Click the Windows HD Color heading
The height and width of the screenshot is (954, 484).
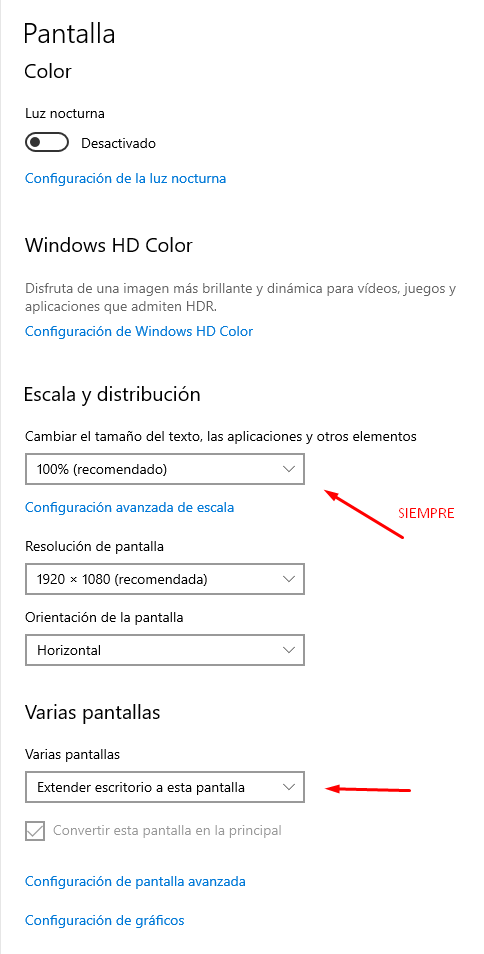[109, 245]
